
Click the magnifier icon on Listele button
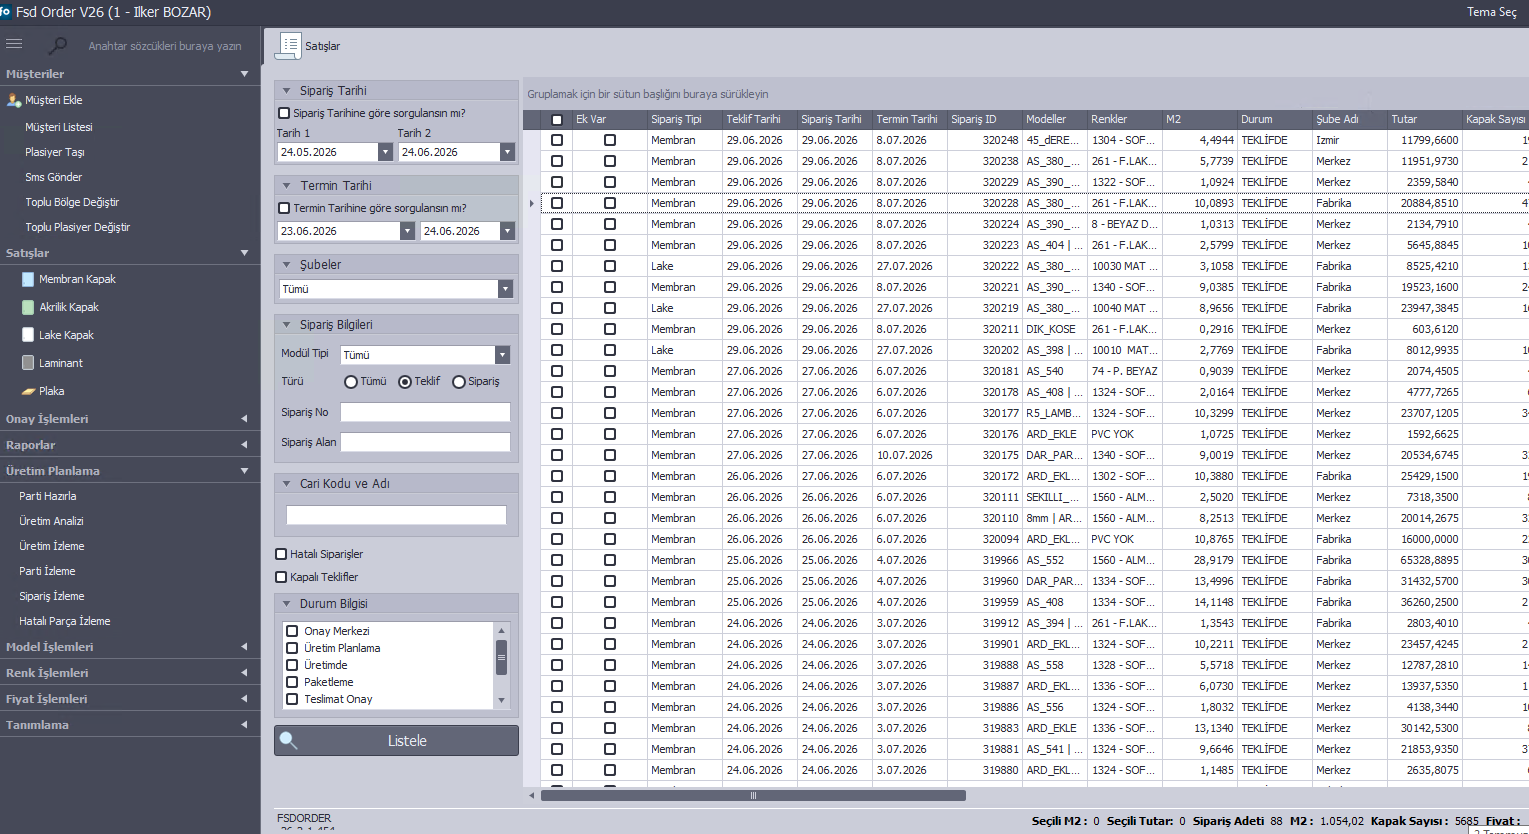pos(289,740)
